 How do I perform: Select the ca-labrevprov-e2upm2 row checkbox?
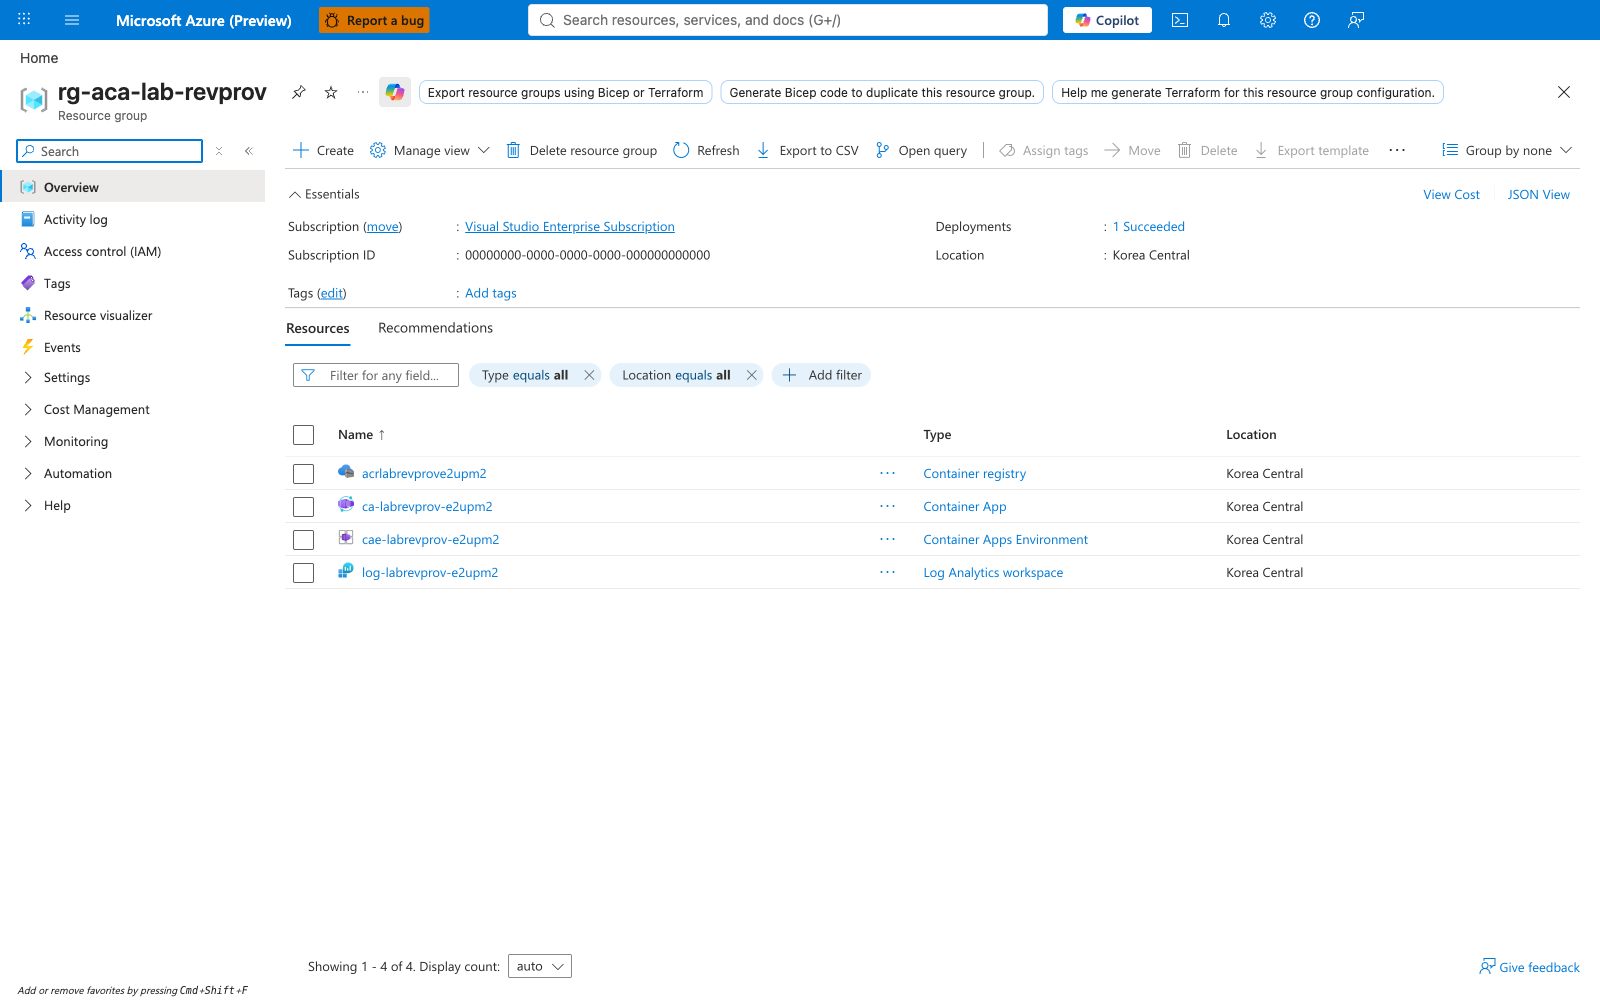[304, 507]
